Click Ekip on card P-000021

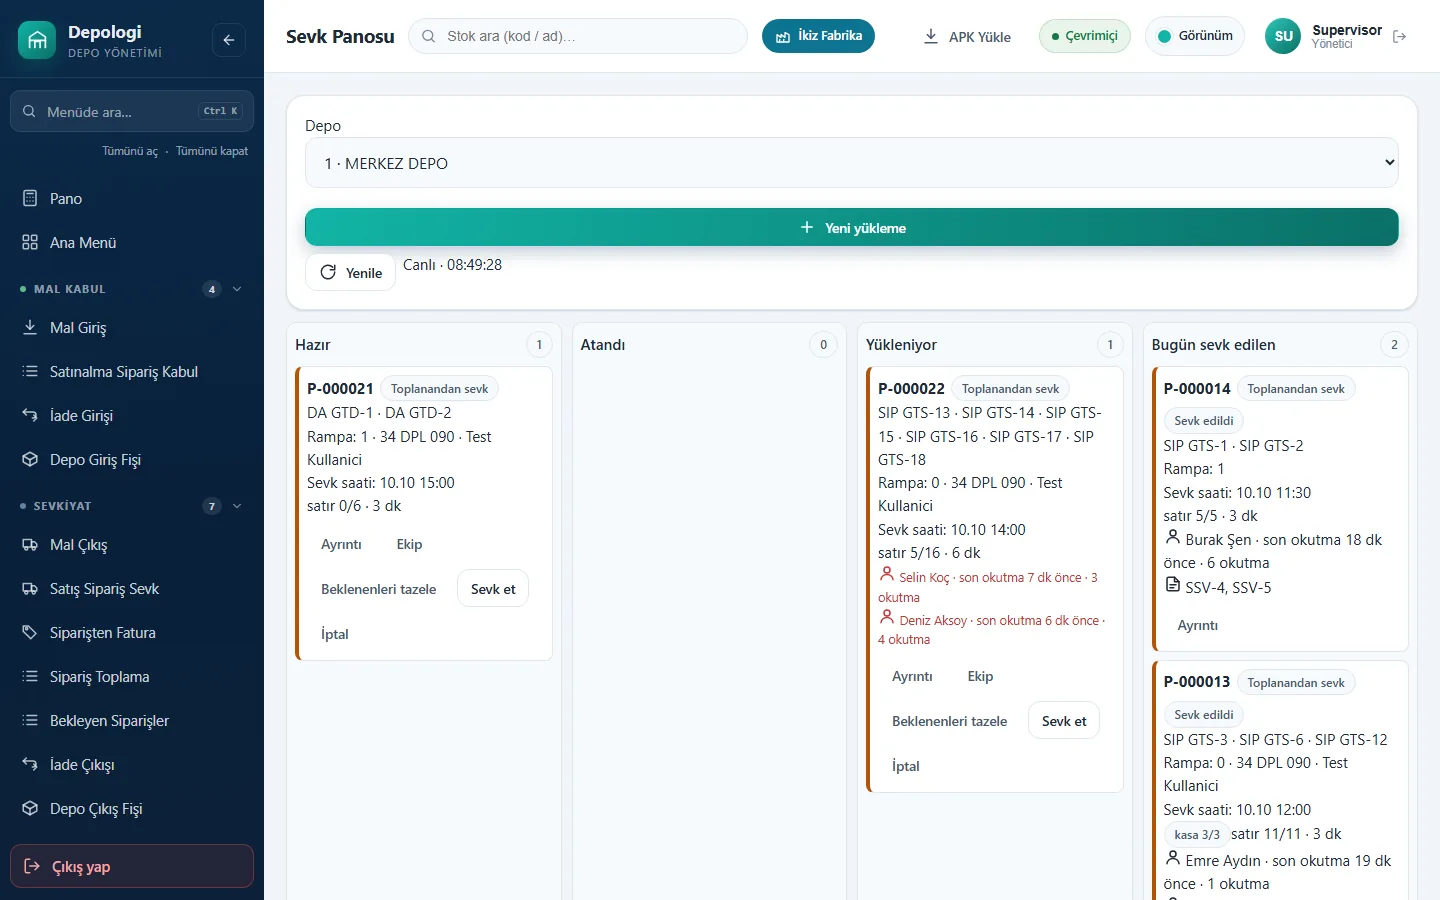coord(409,544)
